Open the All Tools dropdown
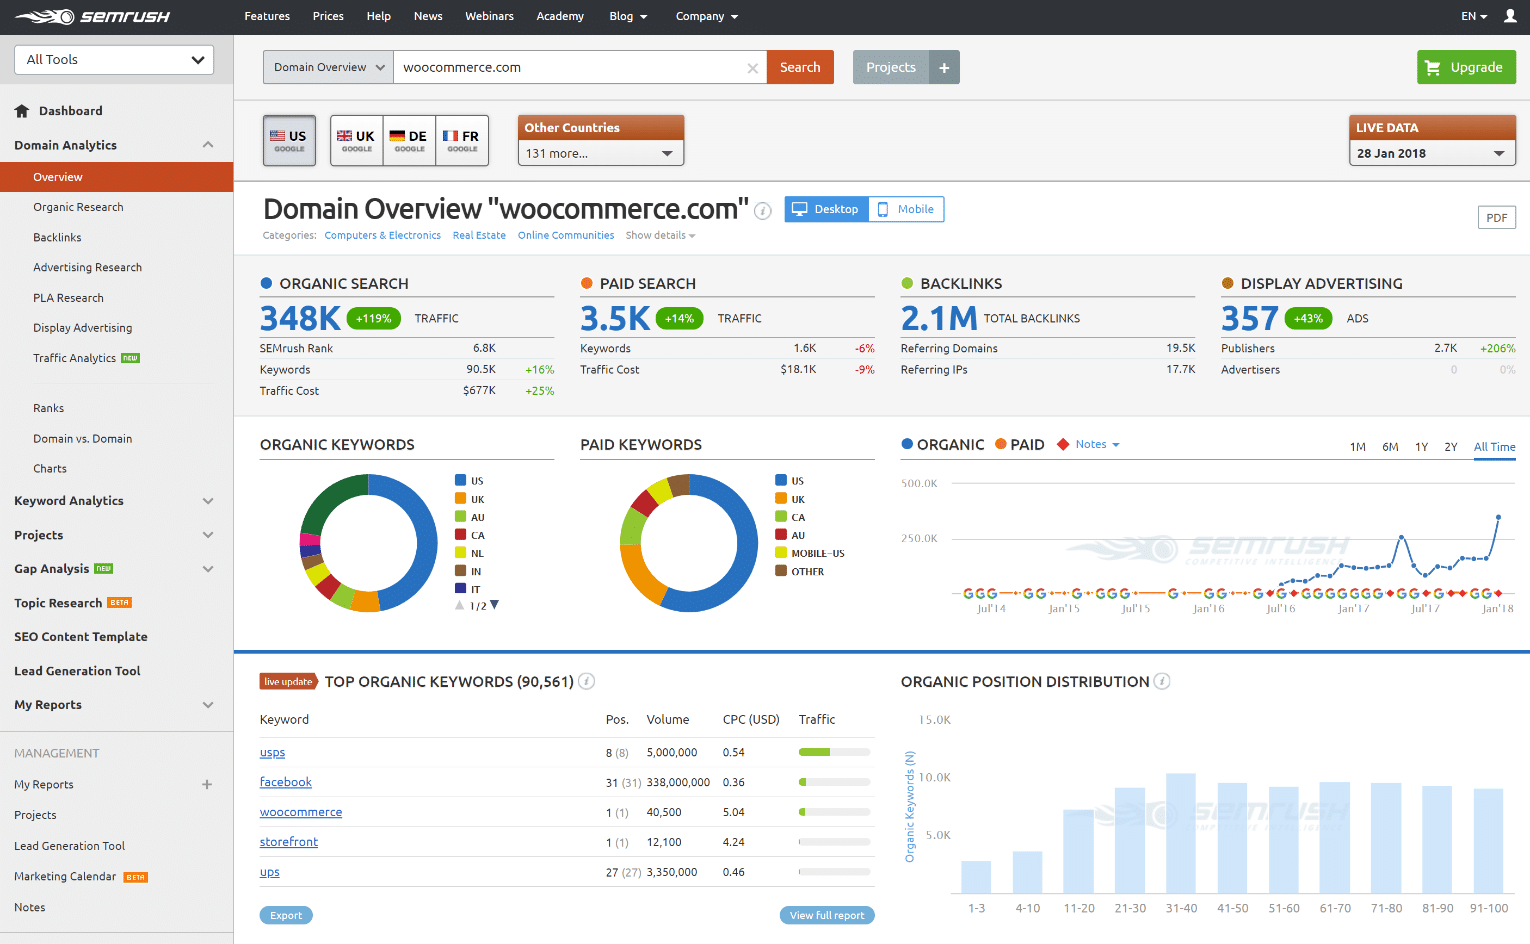1530x944 pixels. tap(113, 60)
